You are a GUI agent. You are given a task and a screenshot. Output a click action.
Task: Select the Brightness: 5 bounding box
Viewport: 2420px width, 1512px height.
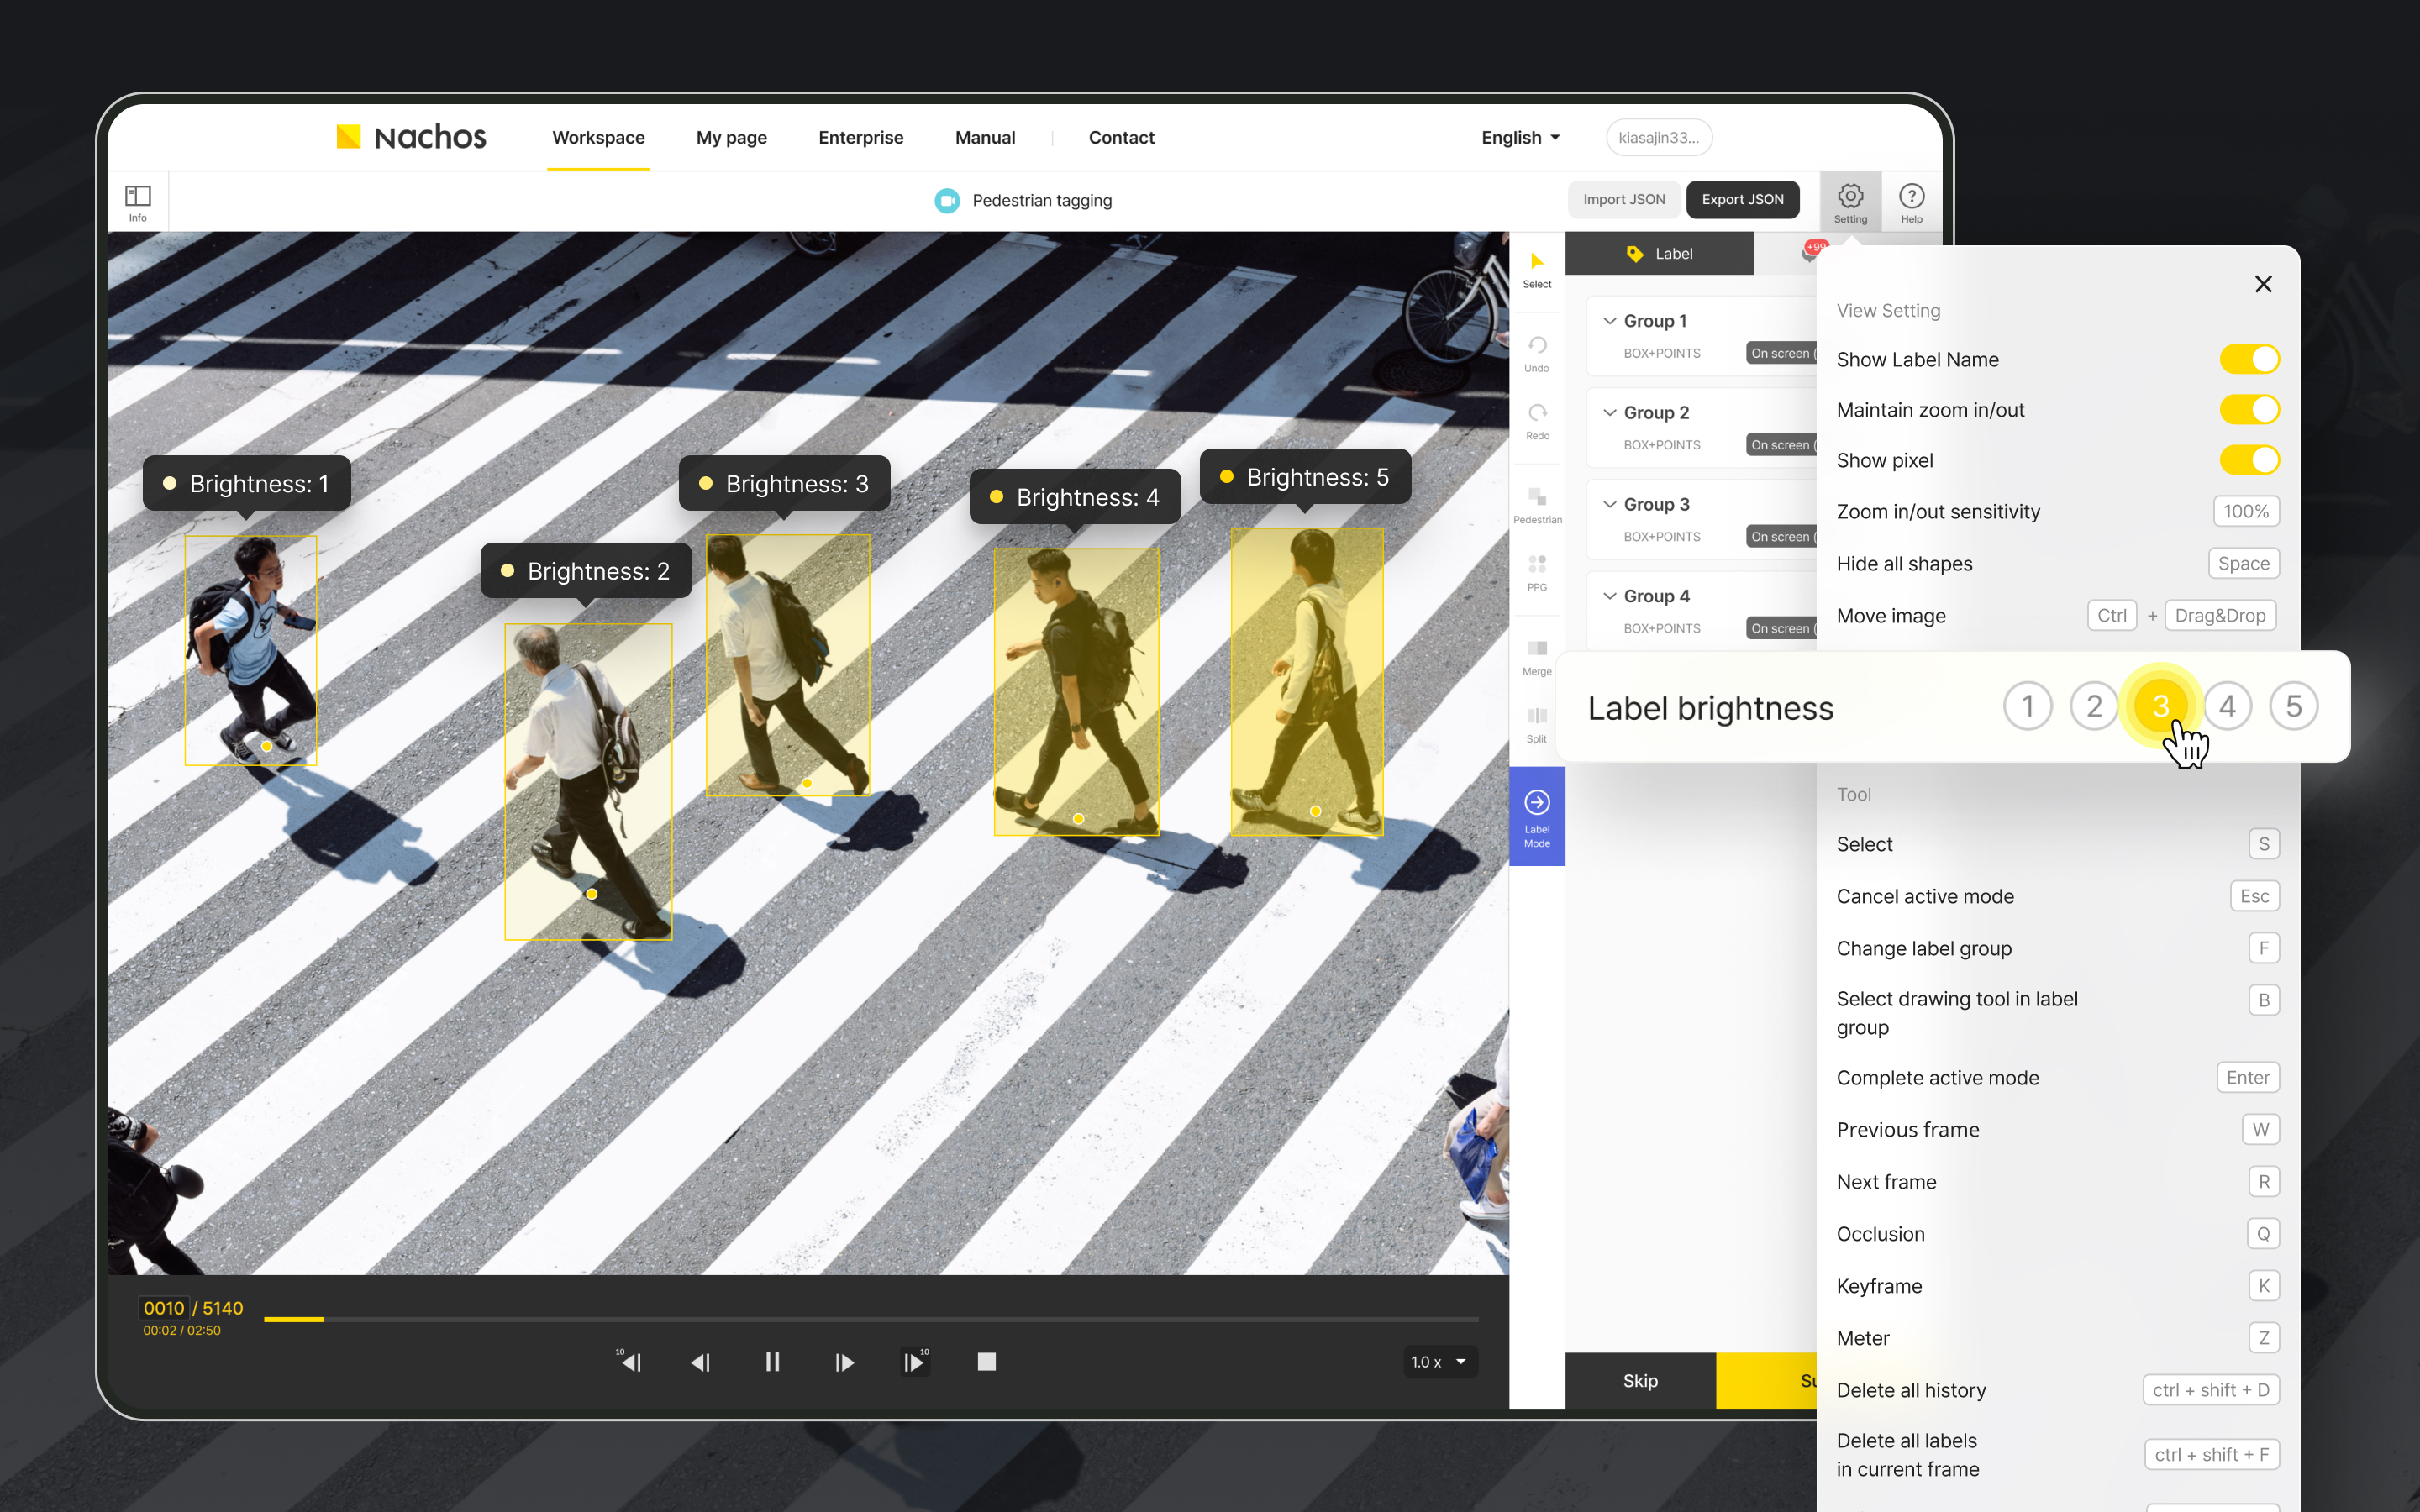click(x=1307, y=681)
